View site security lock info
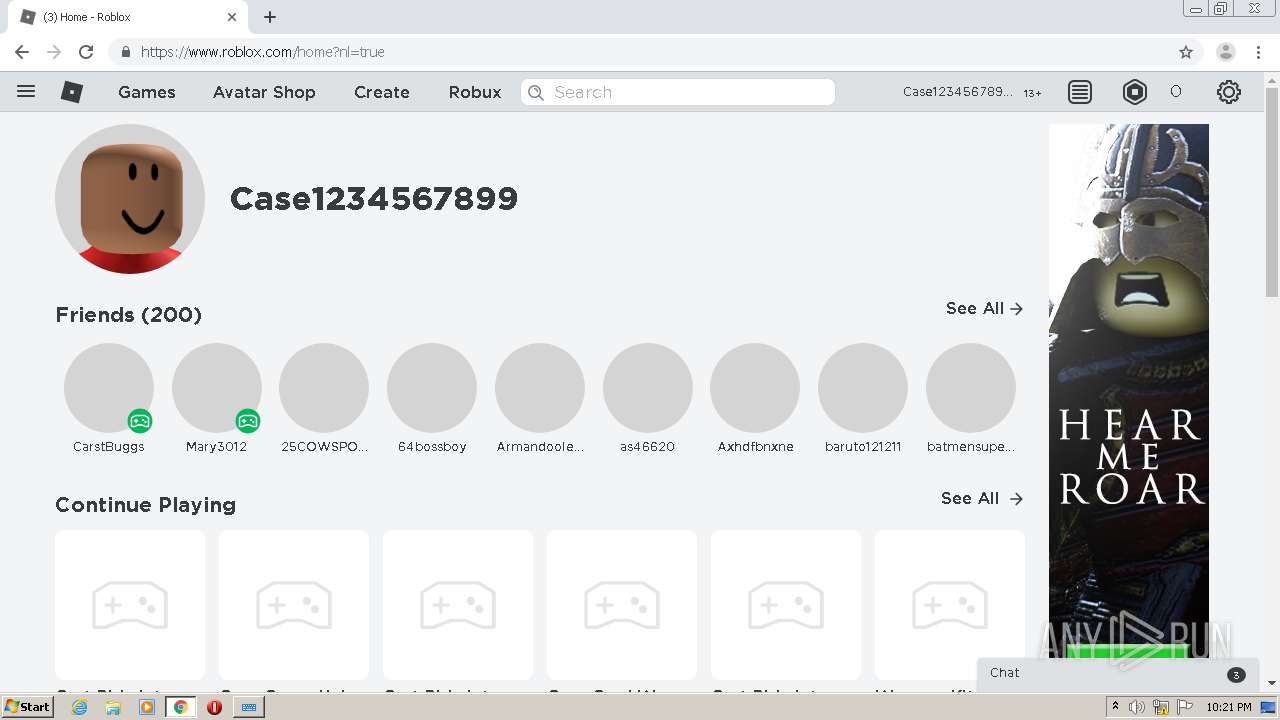The image size is (1280, 720). (x=125, y=52)
